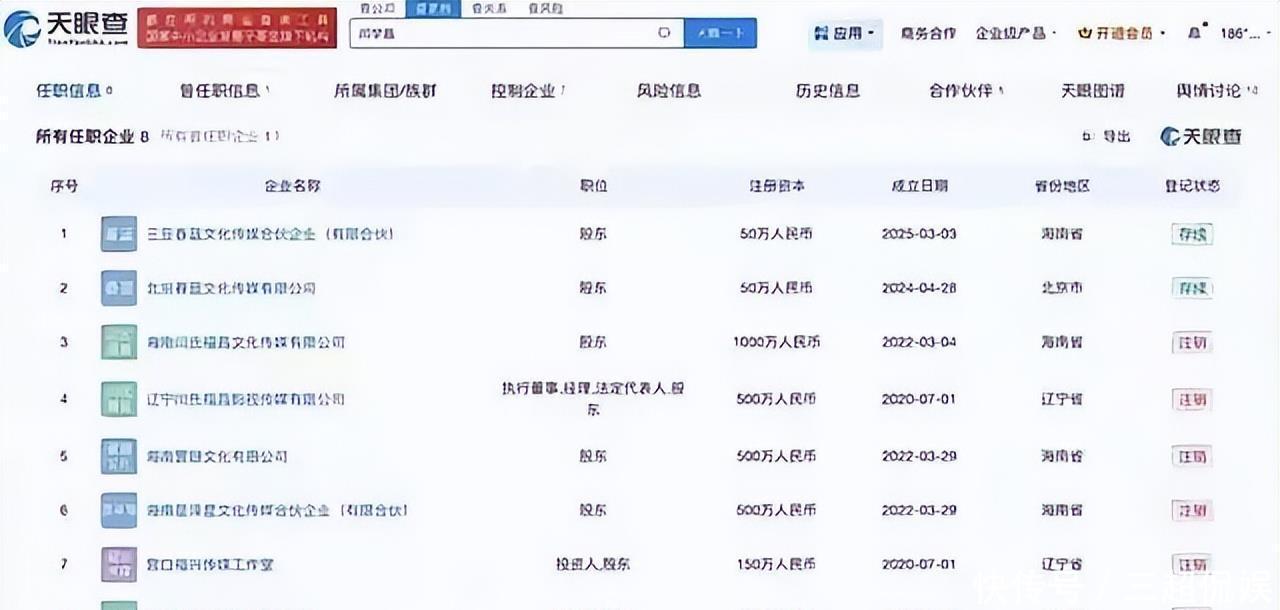
Task: Click the clear icon inside search box
Action: pos(663,33)
